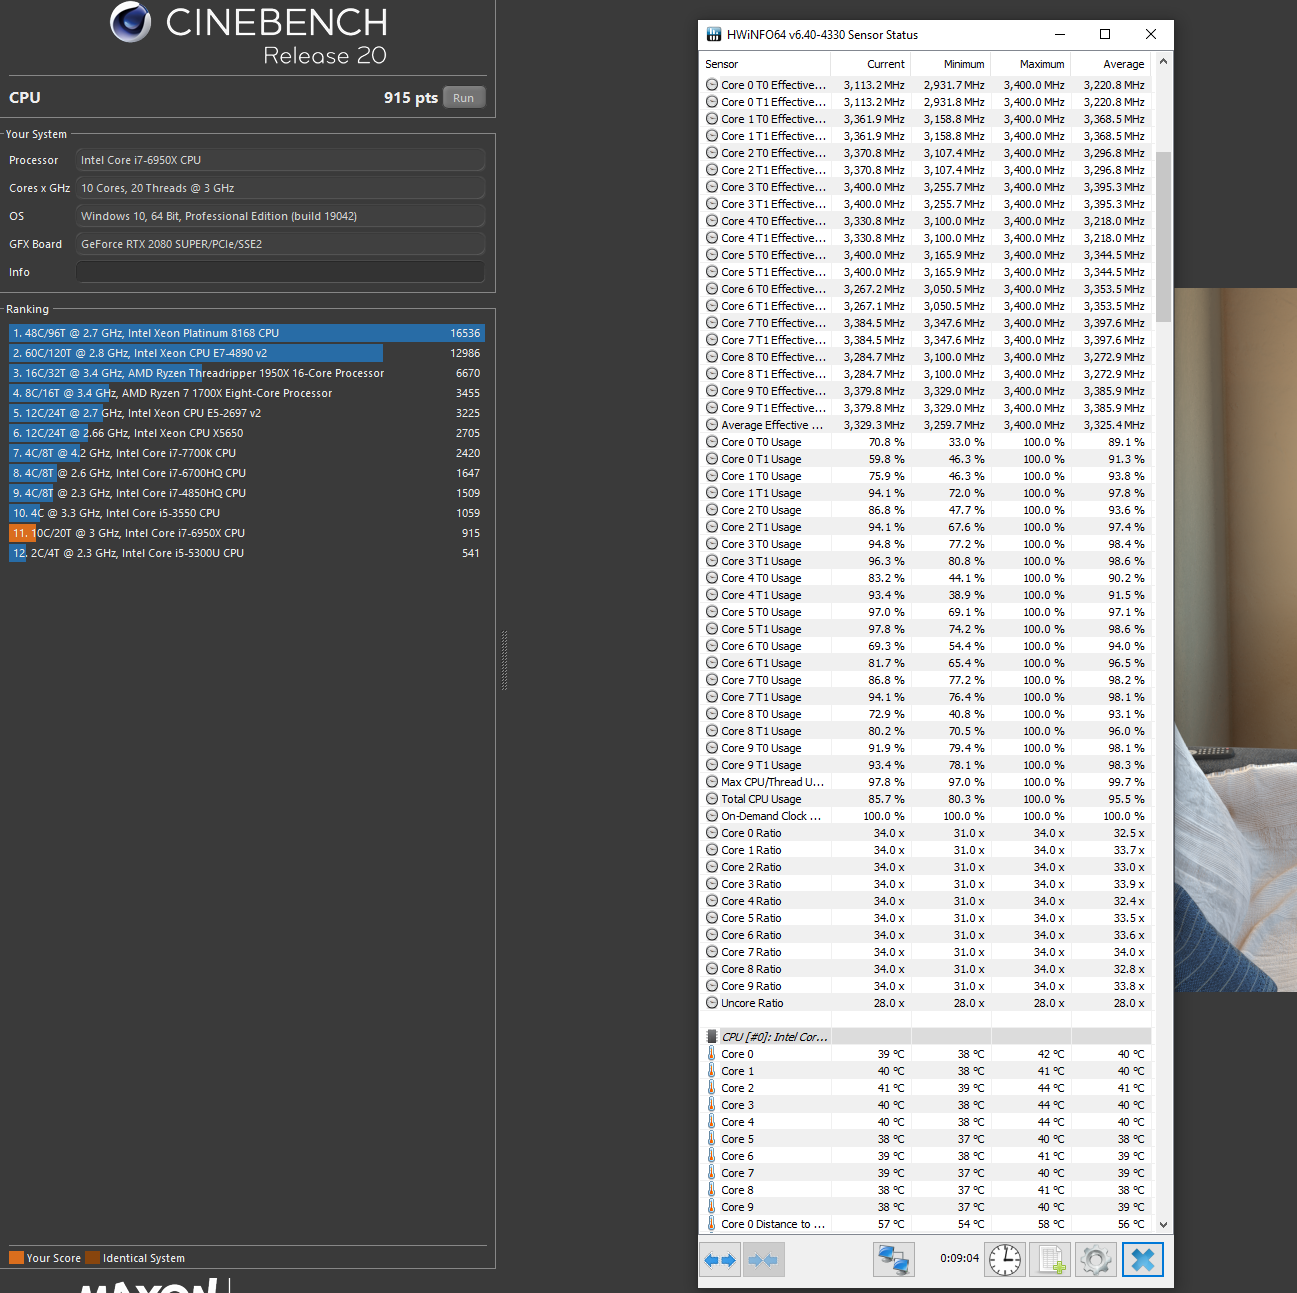This screenshot has height=1293, width=1297.
Task: Click the Maximum column header
Action: (x=1031, y=64)
